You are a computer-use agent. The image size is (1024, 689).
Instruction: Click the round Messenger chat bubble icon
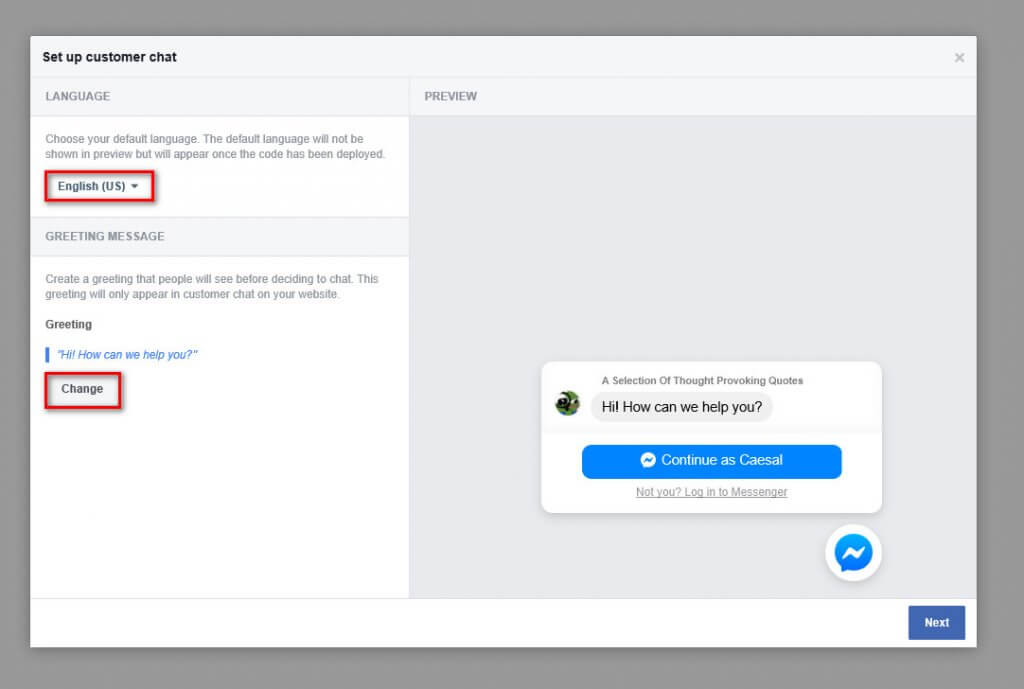tap(853, 553)
